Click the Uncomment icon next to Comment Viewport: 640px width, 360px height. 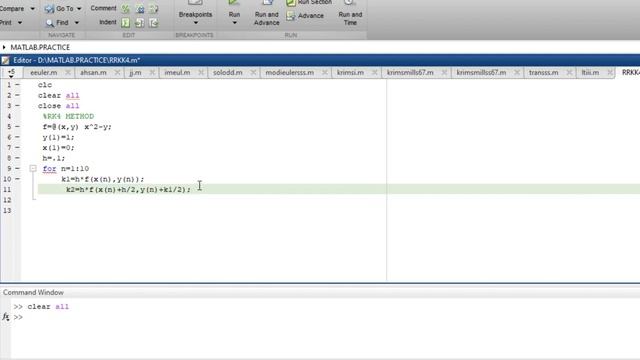pos(140,9)
